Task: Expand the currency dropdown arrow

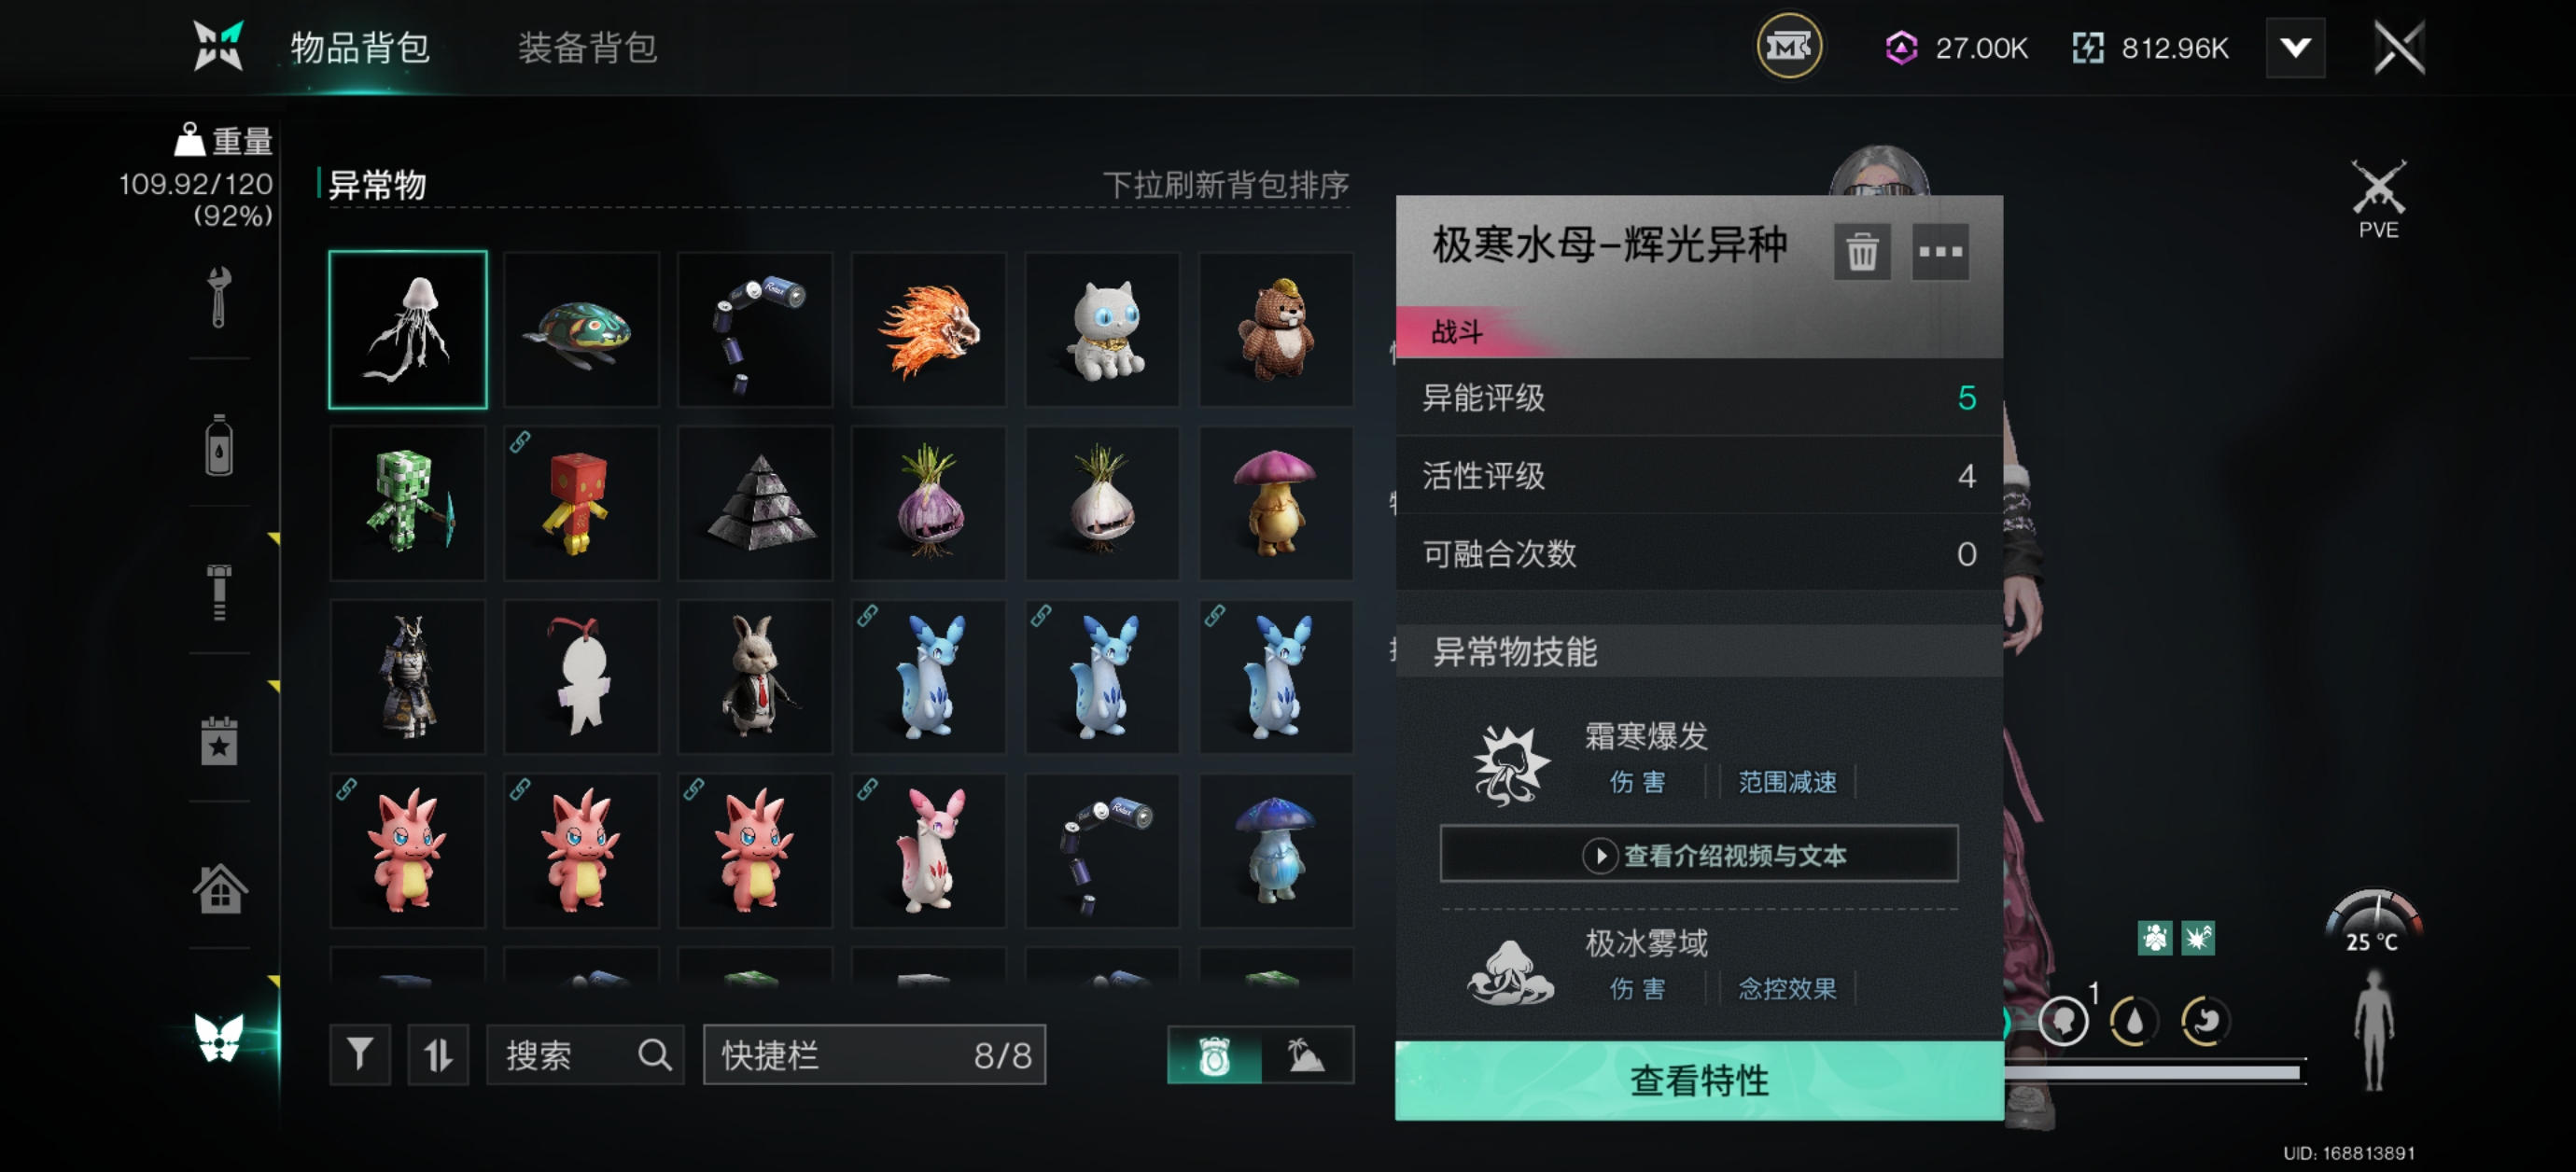Action: tap(2294, 47)
